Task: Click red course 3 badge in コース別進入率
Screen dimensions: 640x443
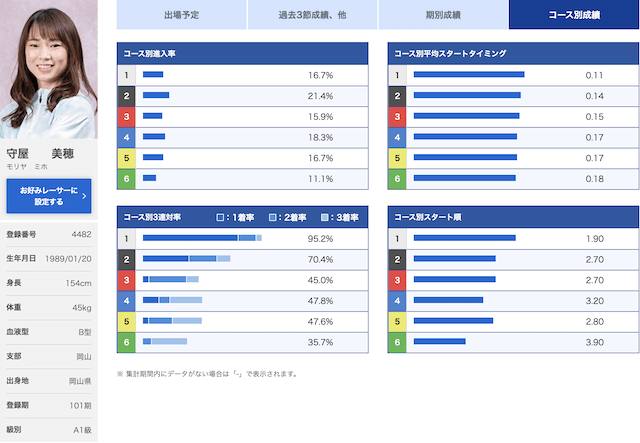Action: [x=126, y=116]
